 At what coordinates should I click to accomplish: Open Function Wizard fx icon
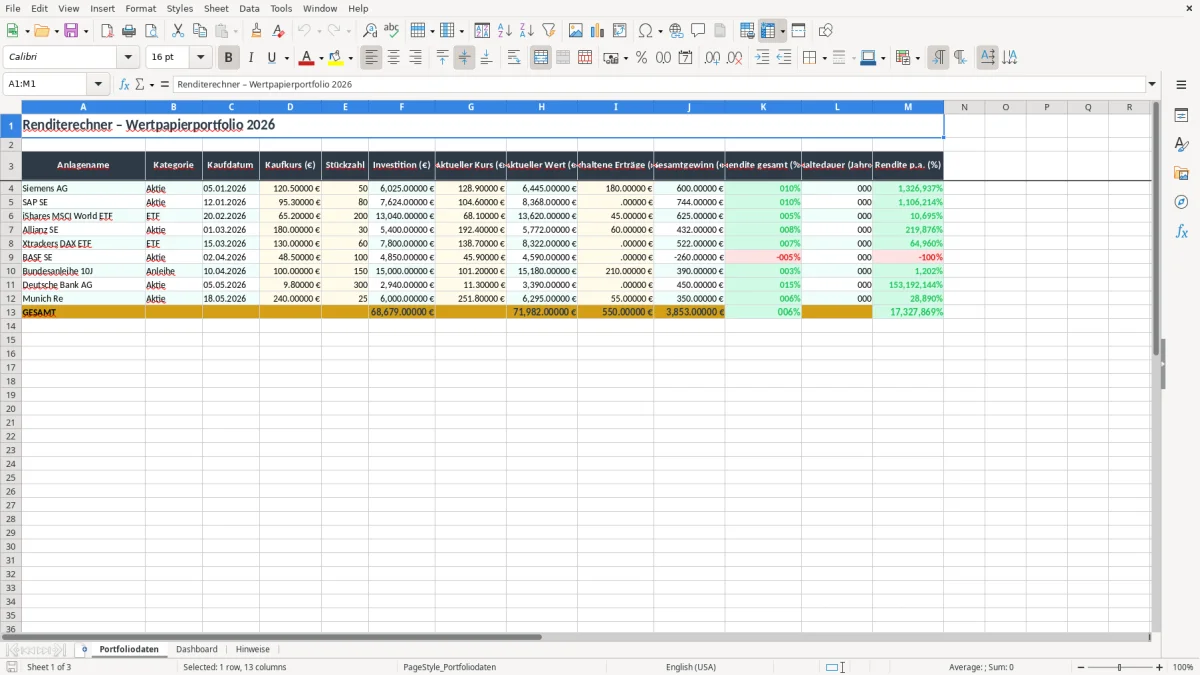coord(124,84)
